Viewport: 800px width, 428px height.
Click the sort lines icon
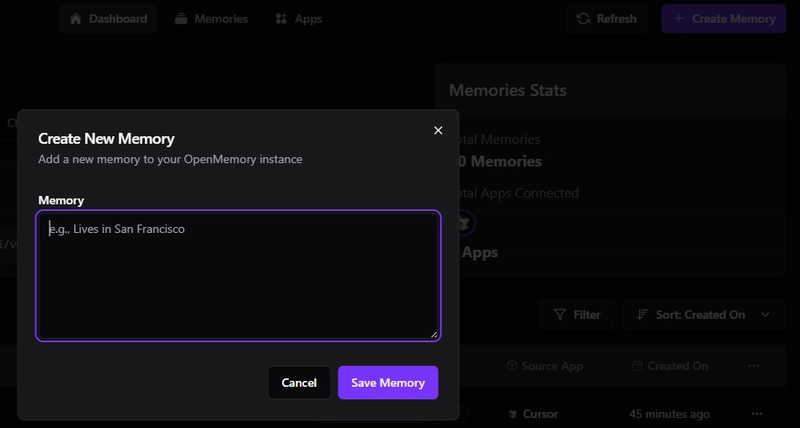pos(642,314)
